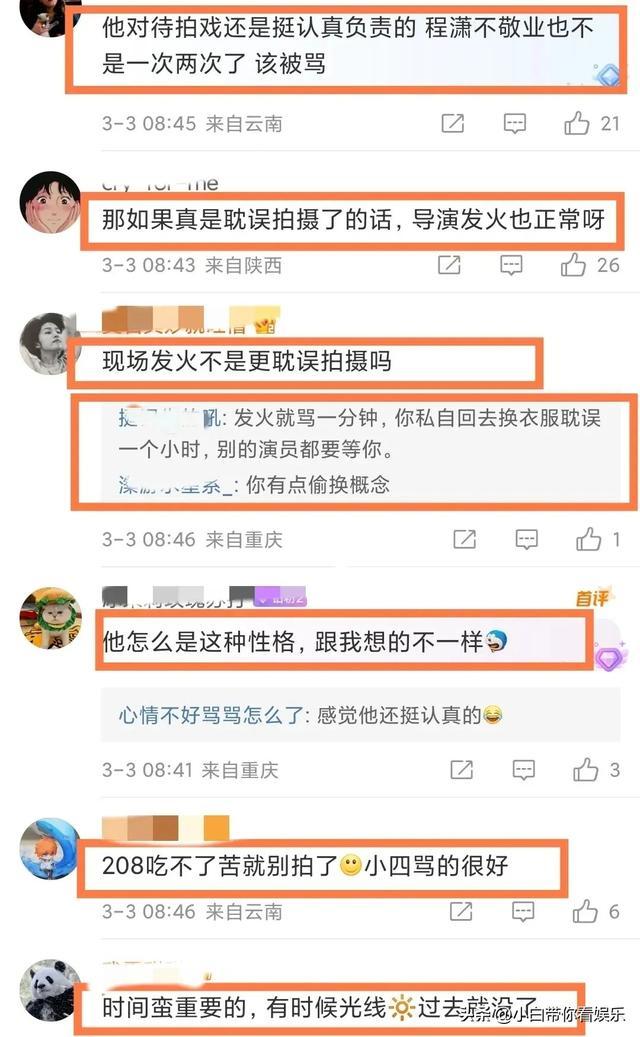Like the 现场发火 comment with 1 like

(588, 539)
